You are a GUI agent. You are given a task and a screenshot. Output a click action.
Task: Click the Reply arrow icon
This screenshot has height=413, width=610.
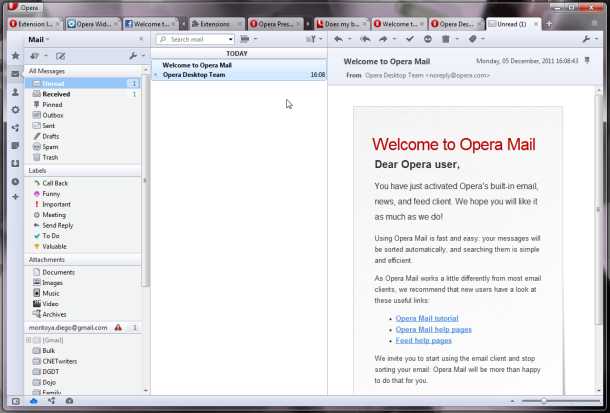(x=338, y=39)
